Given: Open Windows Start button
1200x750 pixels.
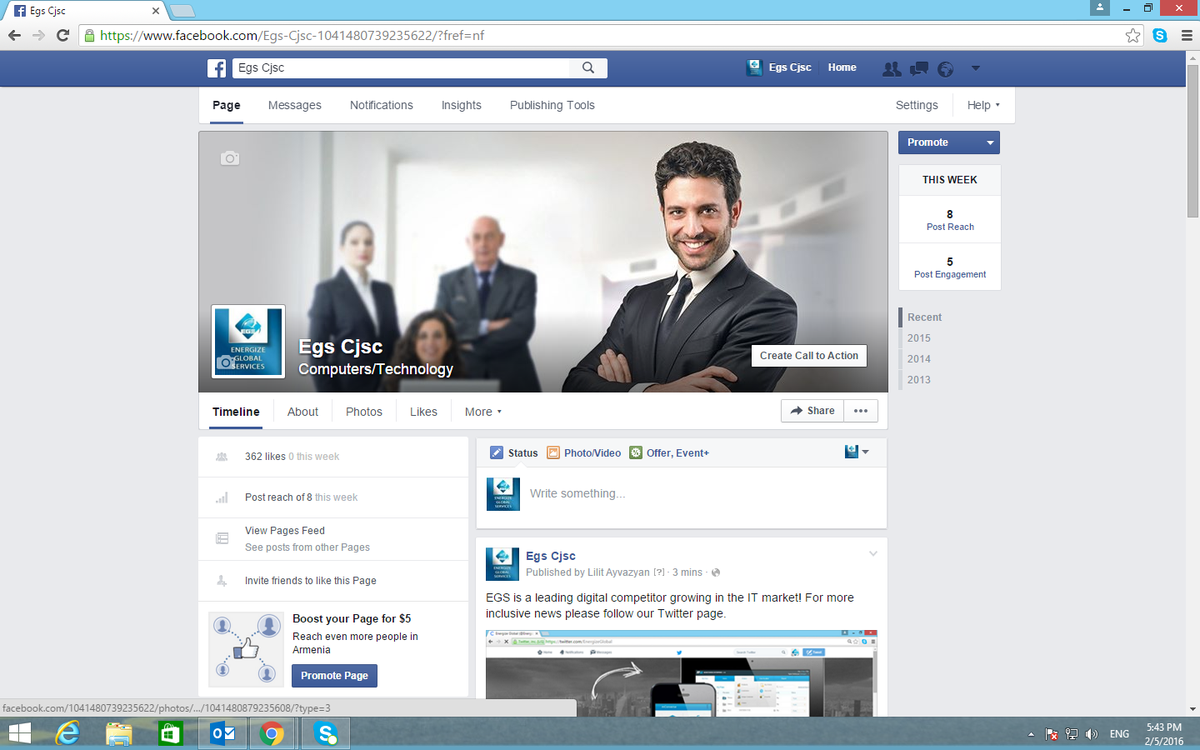Looking at the screenshot, I should pyautogui.click(x=19, y=734).
